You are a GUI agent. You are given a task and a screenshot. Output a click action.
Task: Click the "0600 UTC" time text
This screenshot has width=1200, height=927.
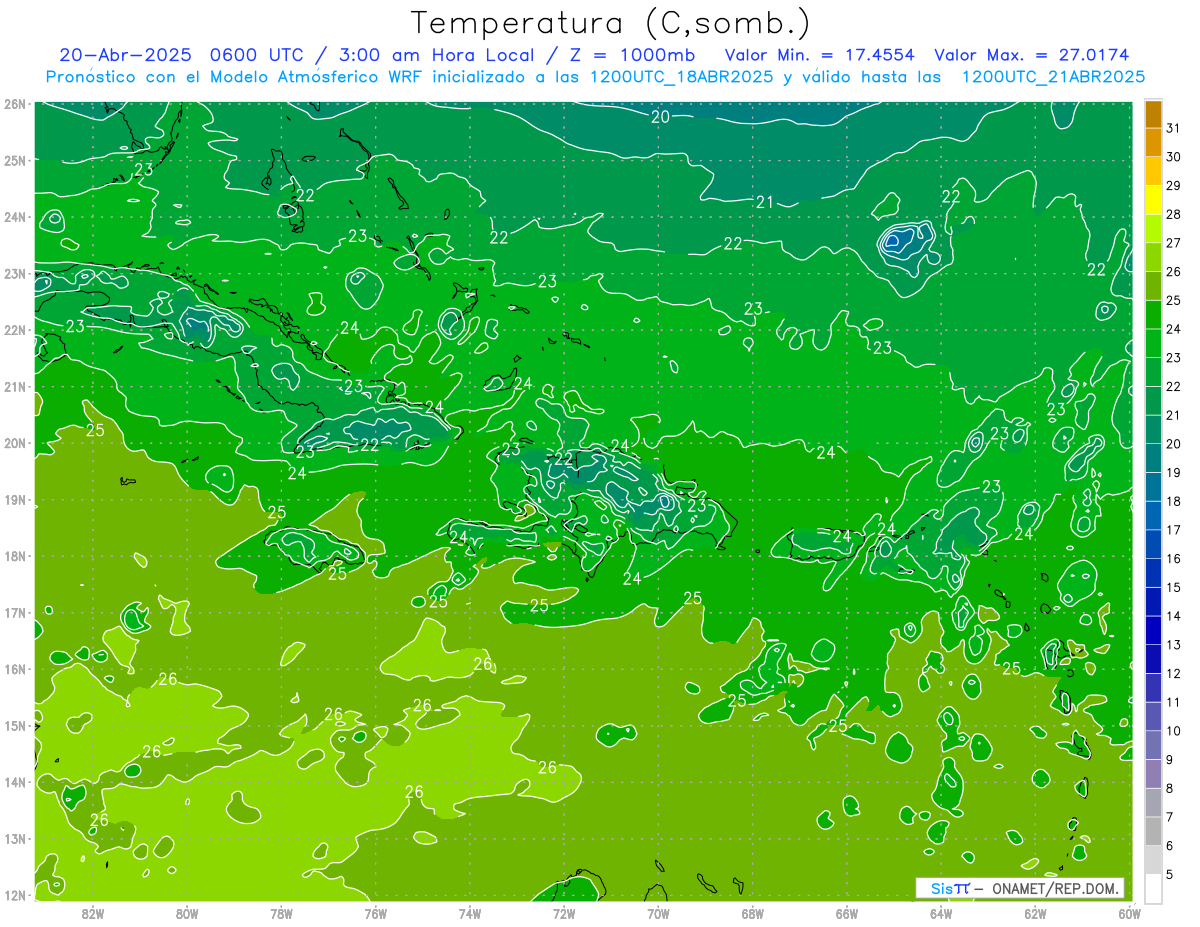(x=255, y=55)
